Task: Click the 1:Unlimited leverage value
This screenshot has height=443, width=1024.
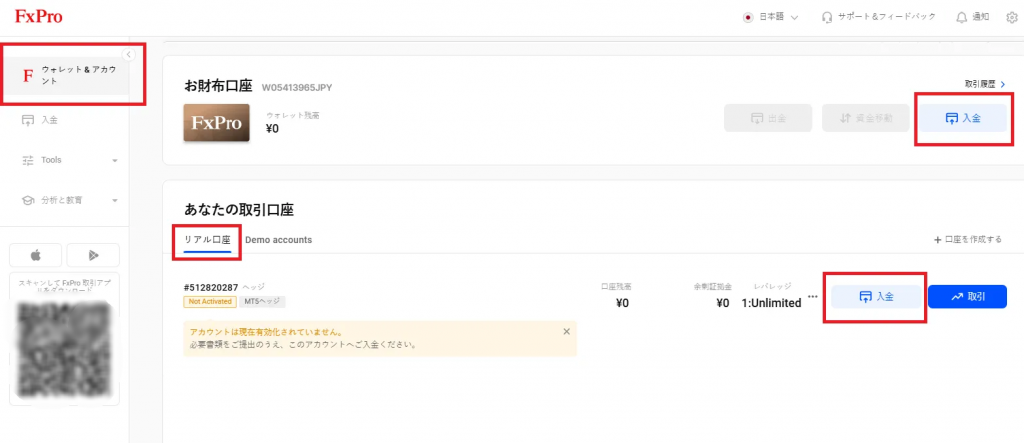Action: click(771, 303)
